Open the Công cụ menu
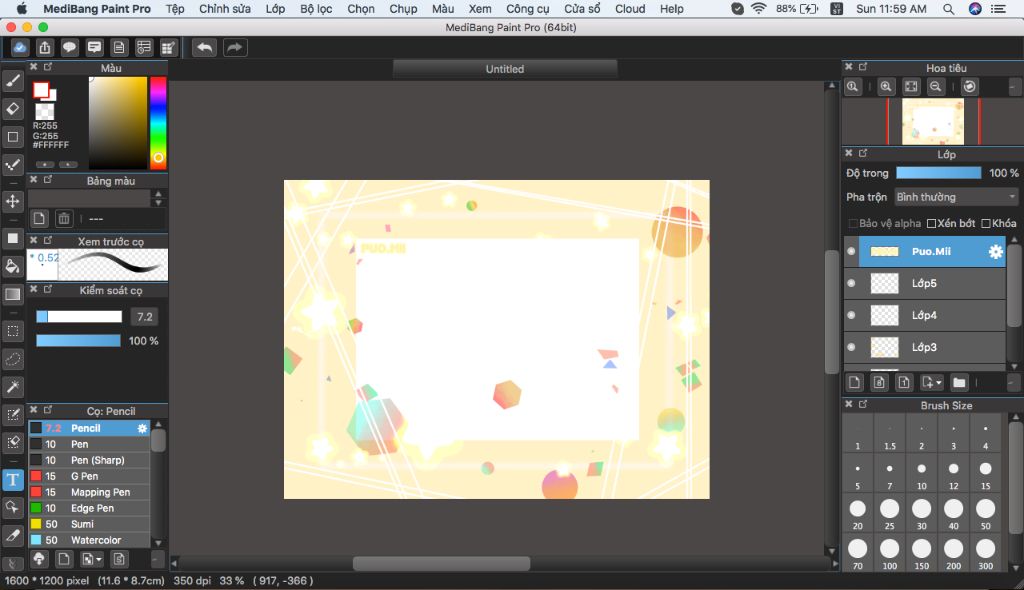The width and height of the screenshot is (1024, 590). tap(528, 9)
